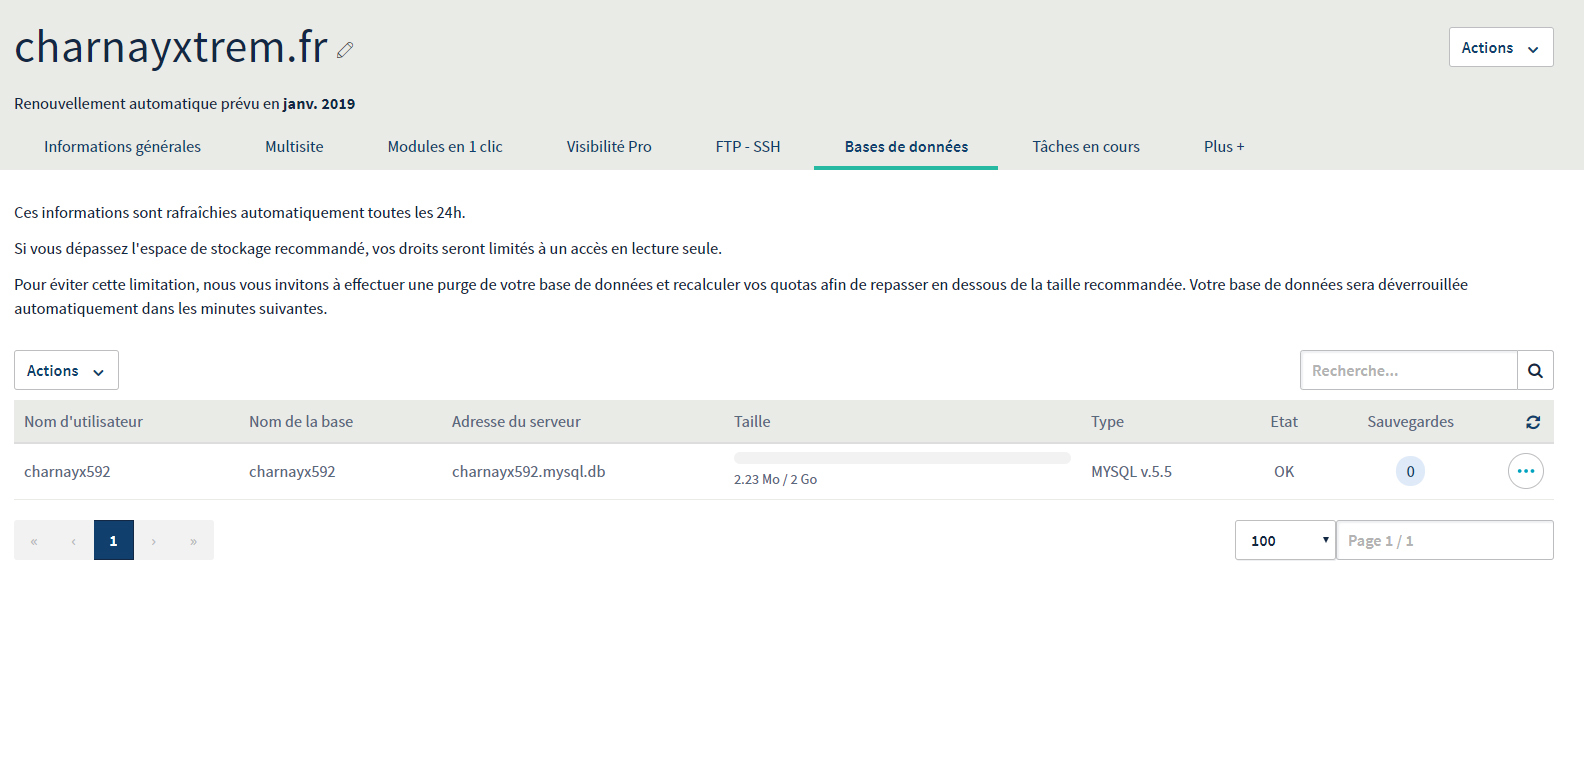Select page 1 in the pagination
Screen dimensions: 1584x757
click(114, 541)
